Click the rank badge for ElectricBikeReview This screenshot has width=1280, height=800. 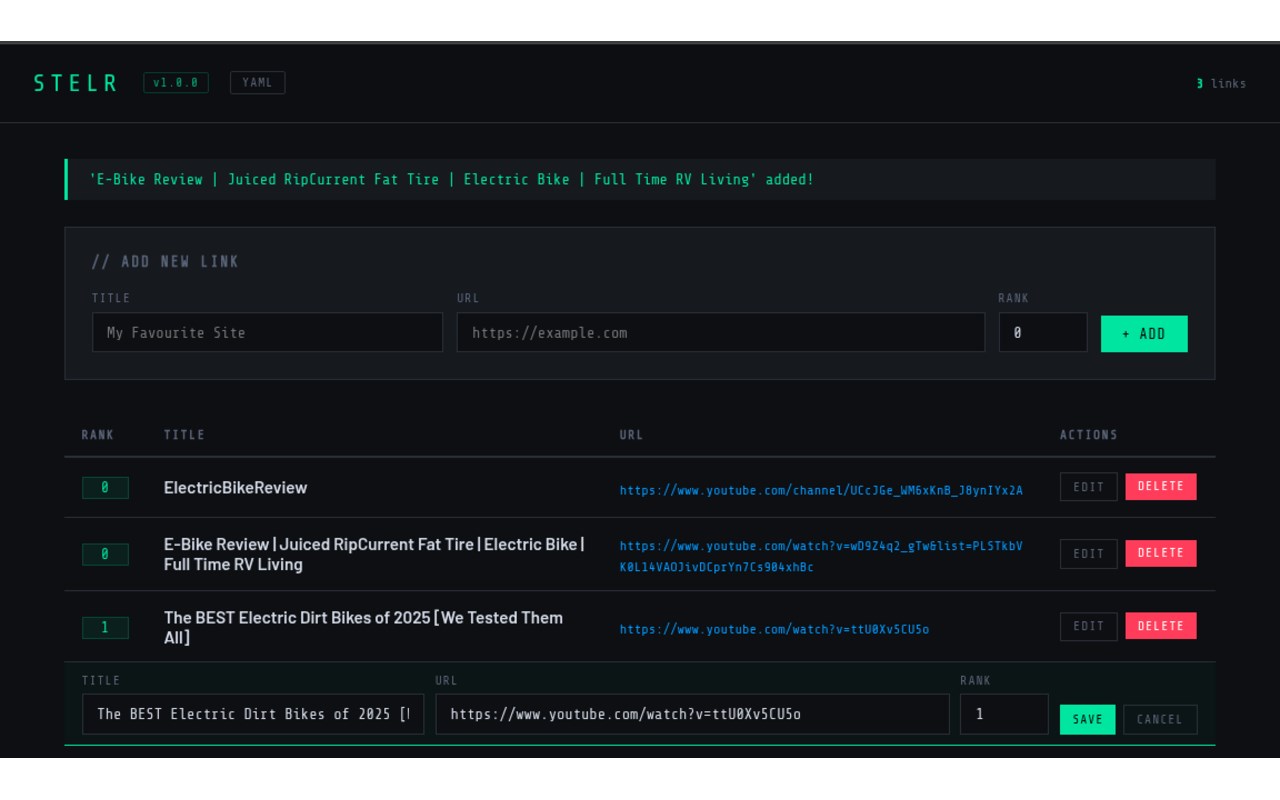[105, 488]
